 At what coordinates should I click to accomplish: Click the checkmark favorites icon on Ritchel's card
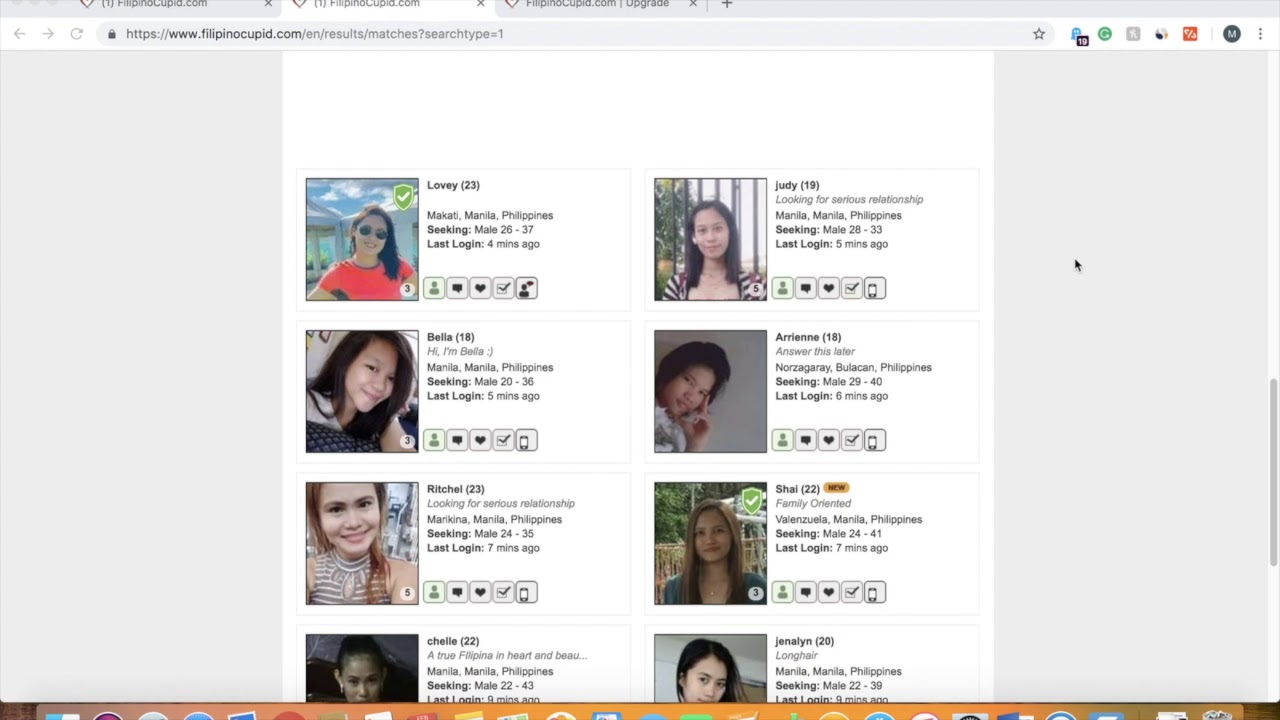[503, 592]
